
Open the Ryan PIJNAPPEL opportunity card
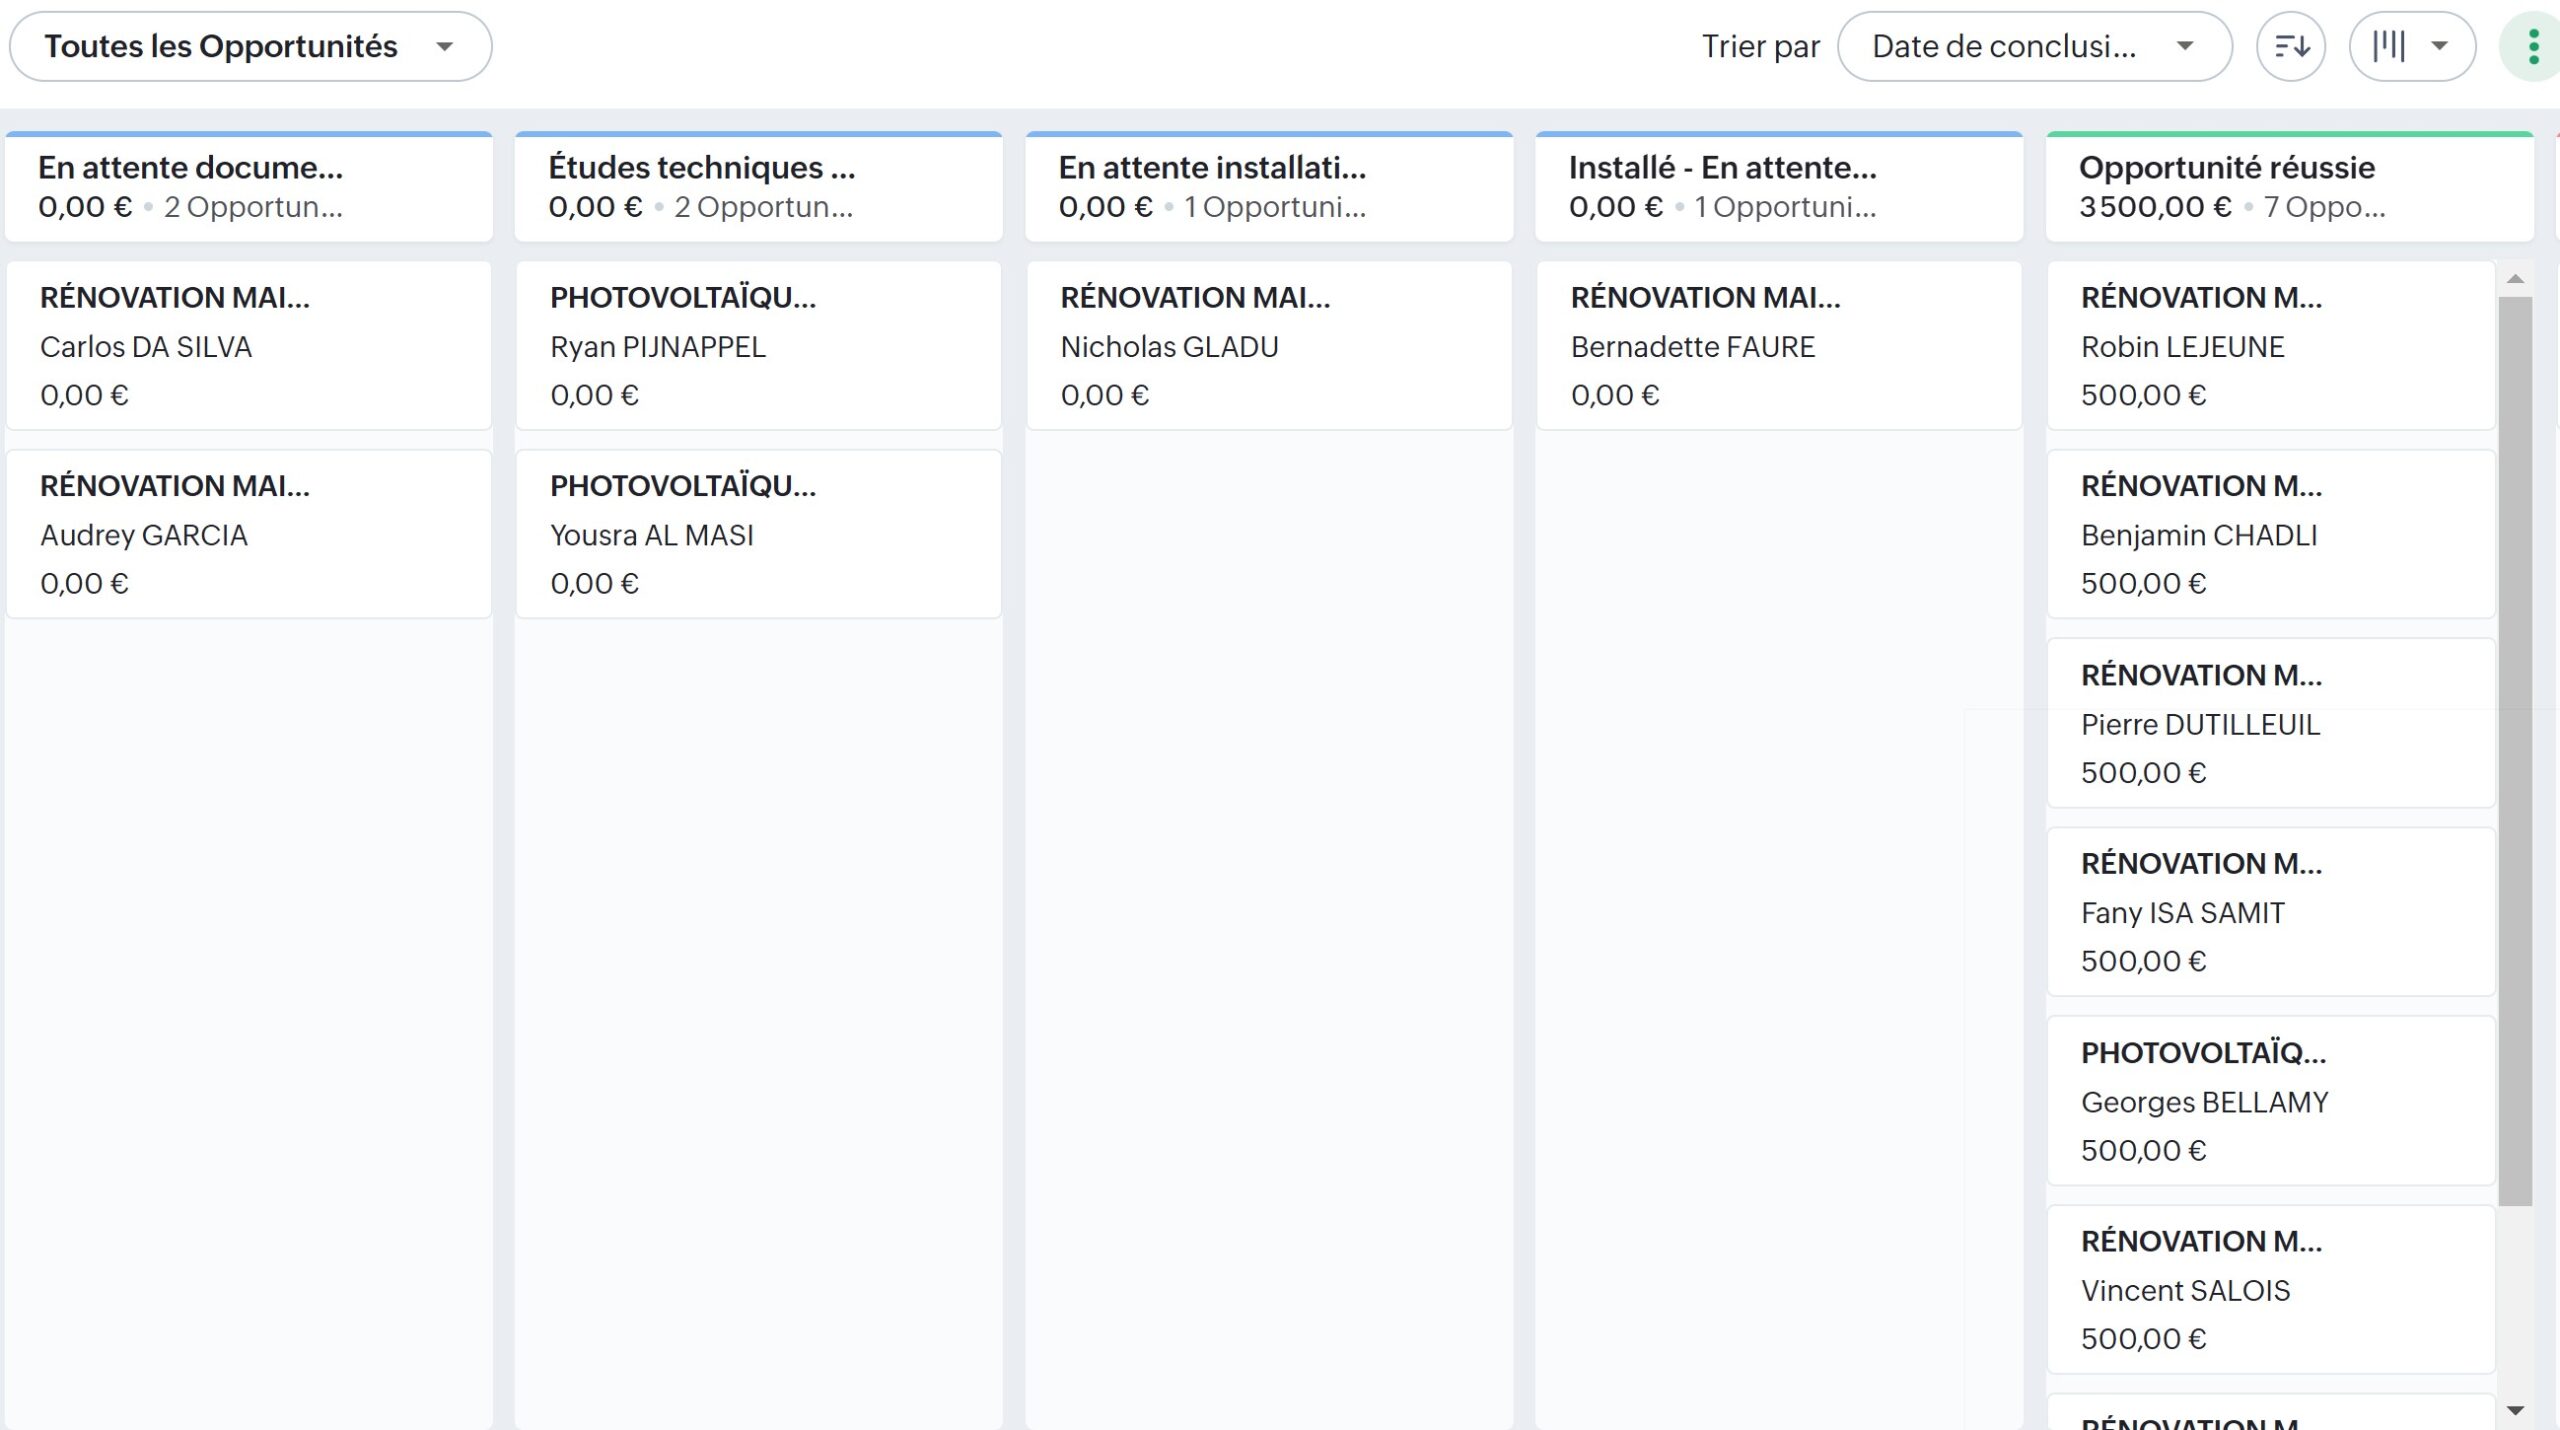tap(759, 346)
